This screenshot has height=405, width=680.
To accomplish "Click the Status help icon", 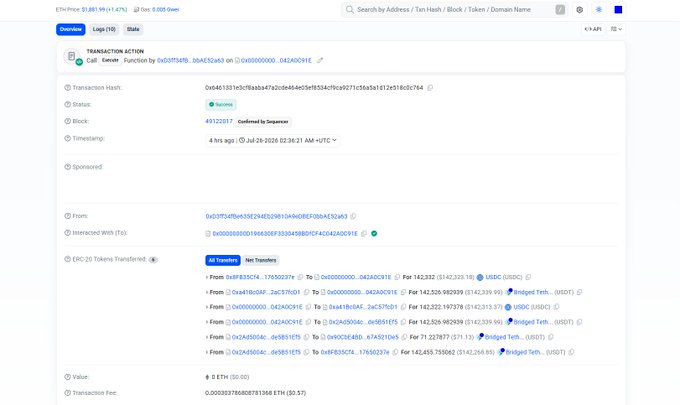I will (68, 105).
